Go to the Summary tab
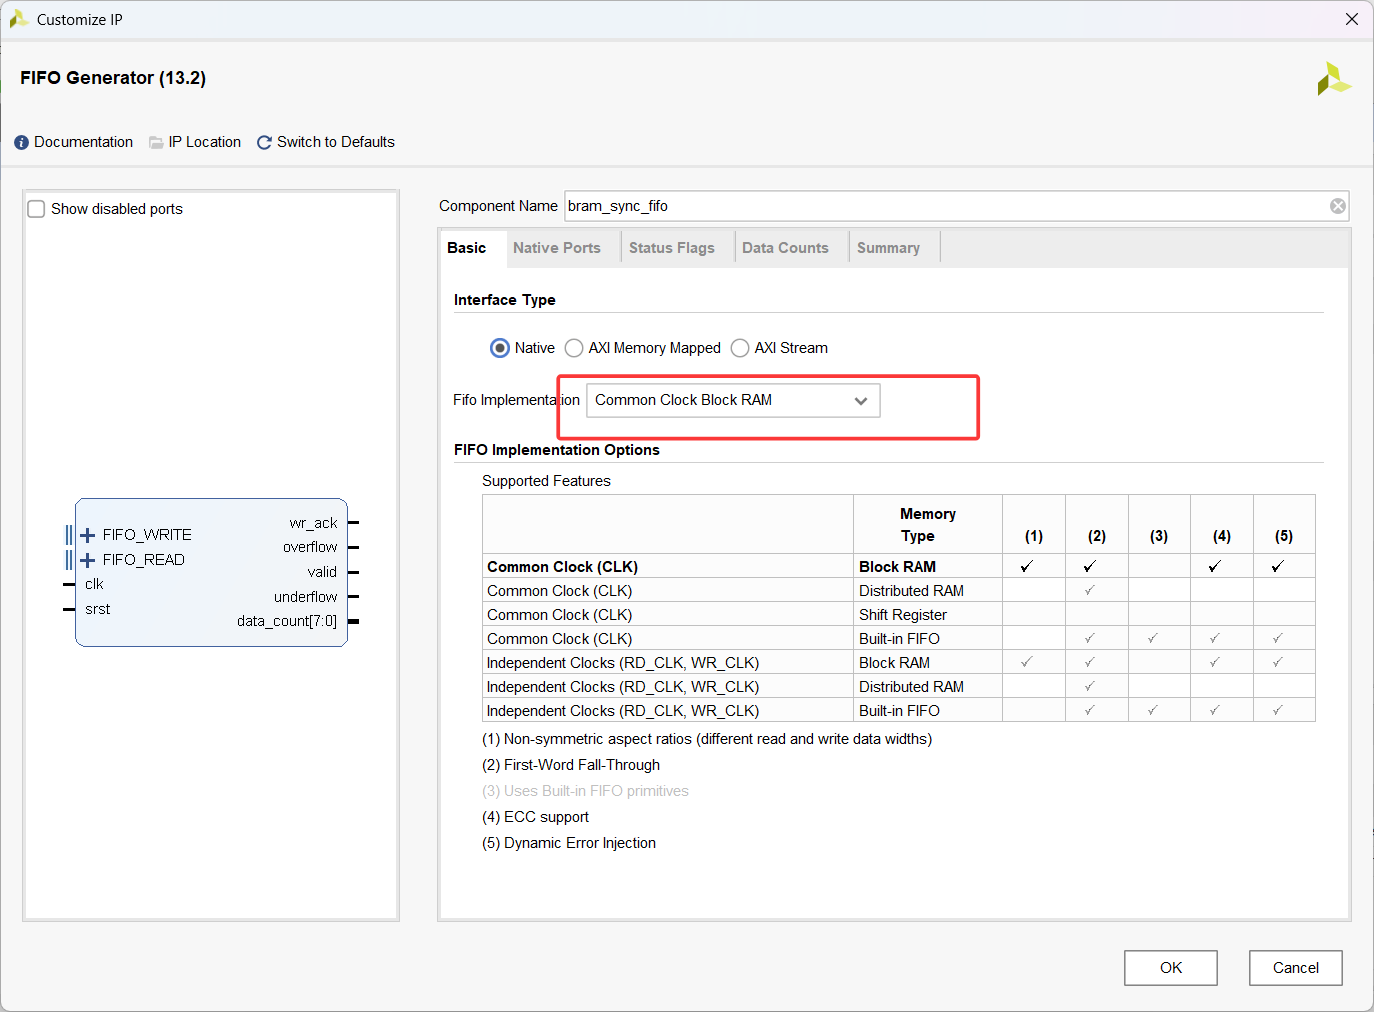Screen dimensions: 1374x1012 (x=888, y=248)
